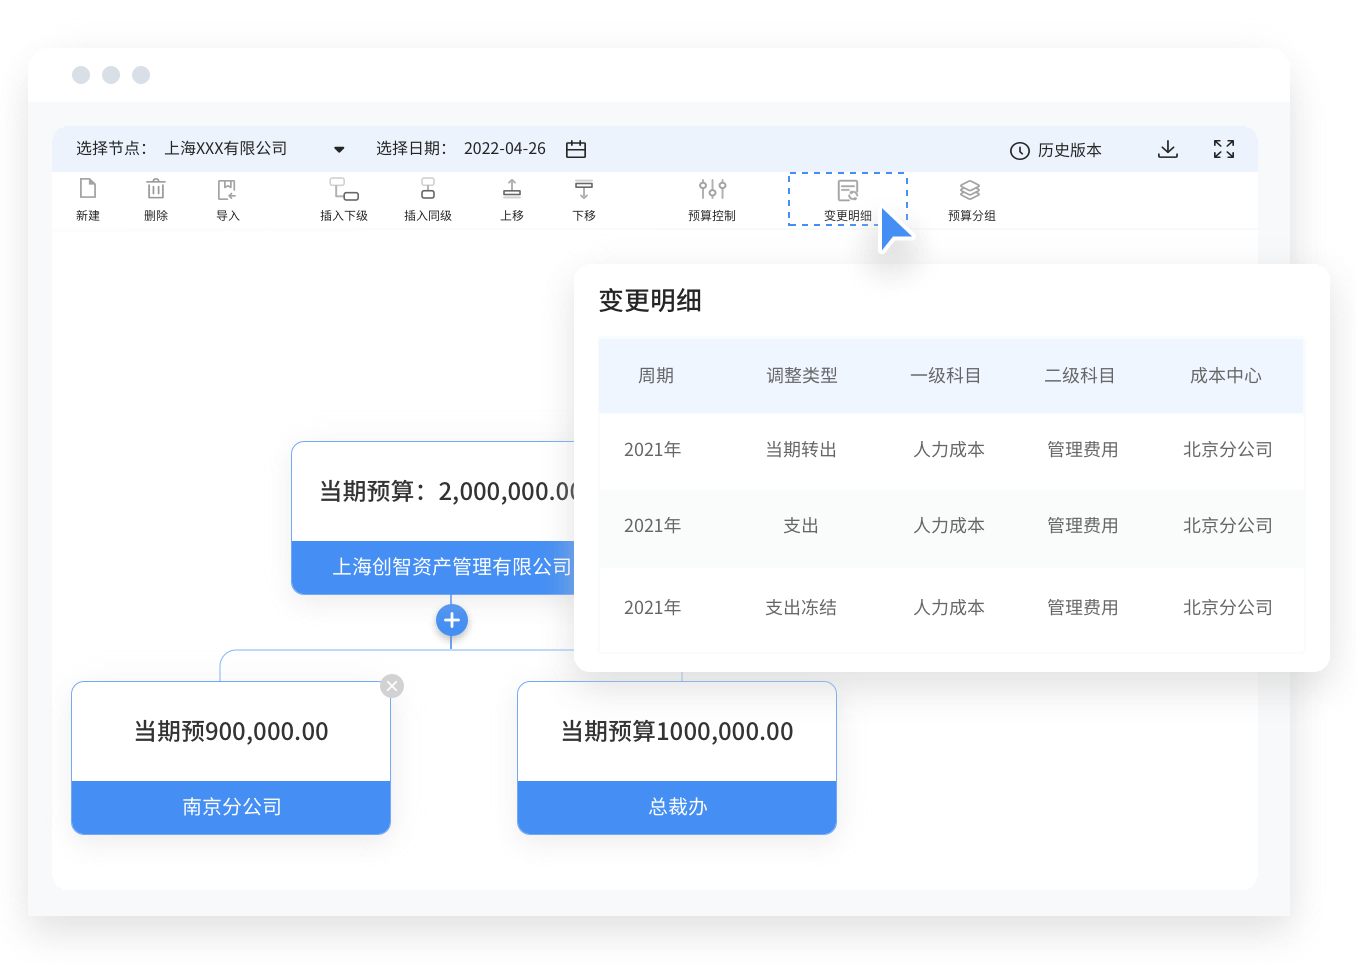This screenshot has width=1356, height=964.
Task: Click the 2022-04-26 date field
Action: [504, 149]
